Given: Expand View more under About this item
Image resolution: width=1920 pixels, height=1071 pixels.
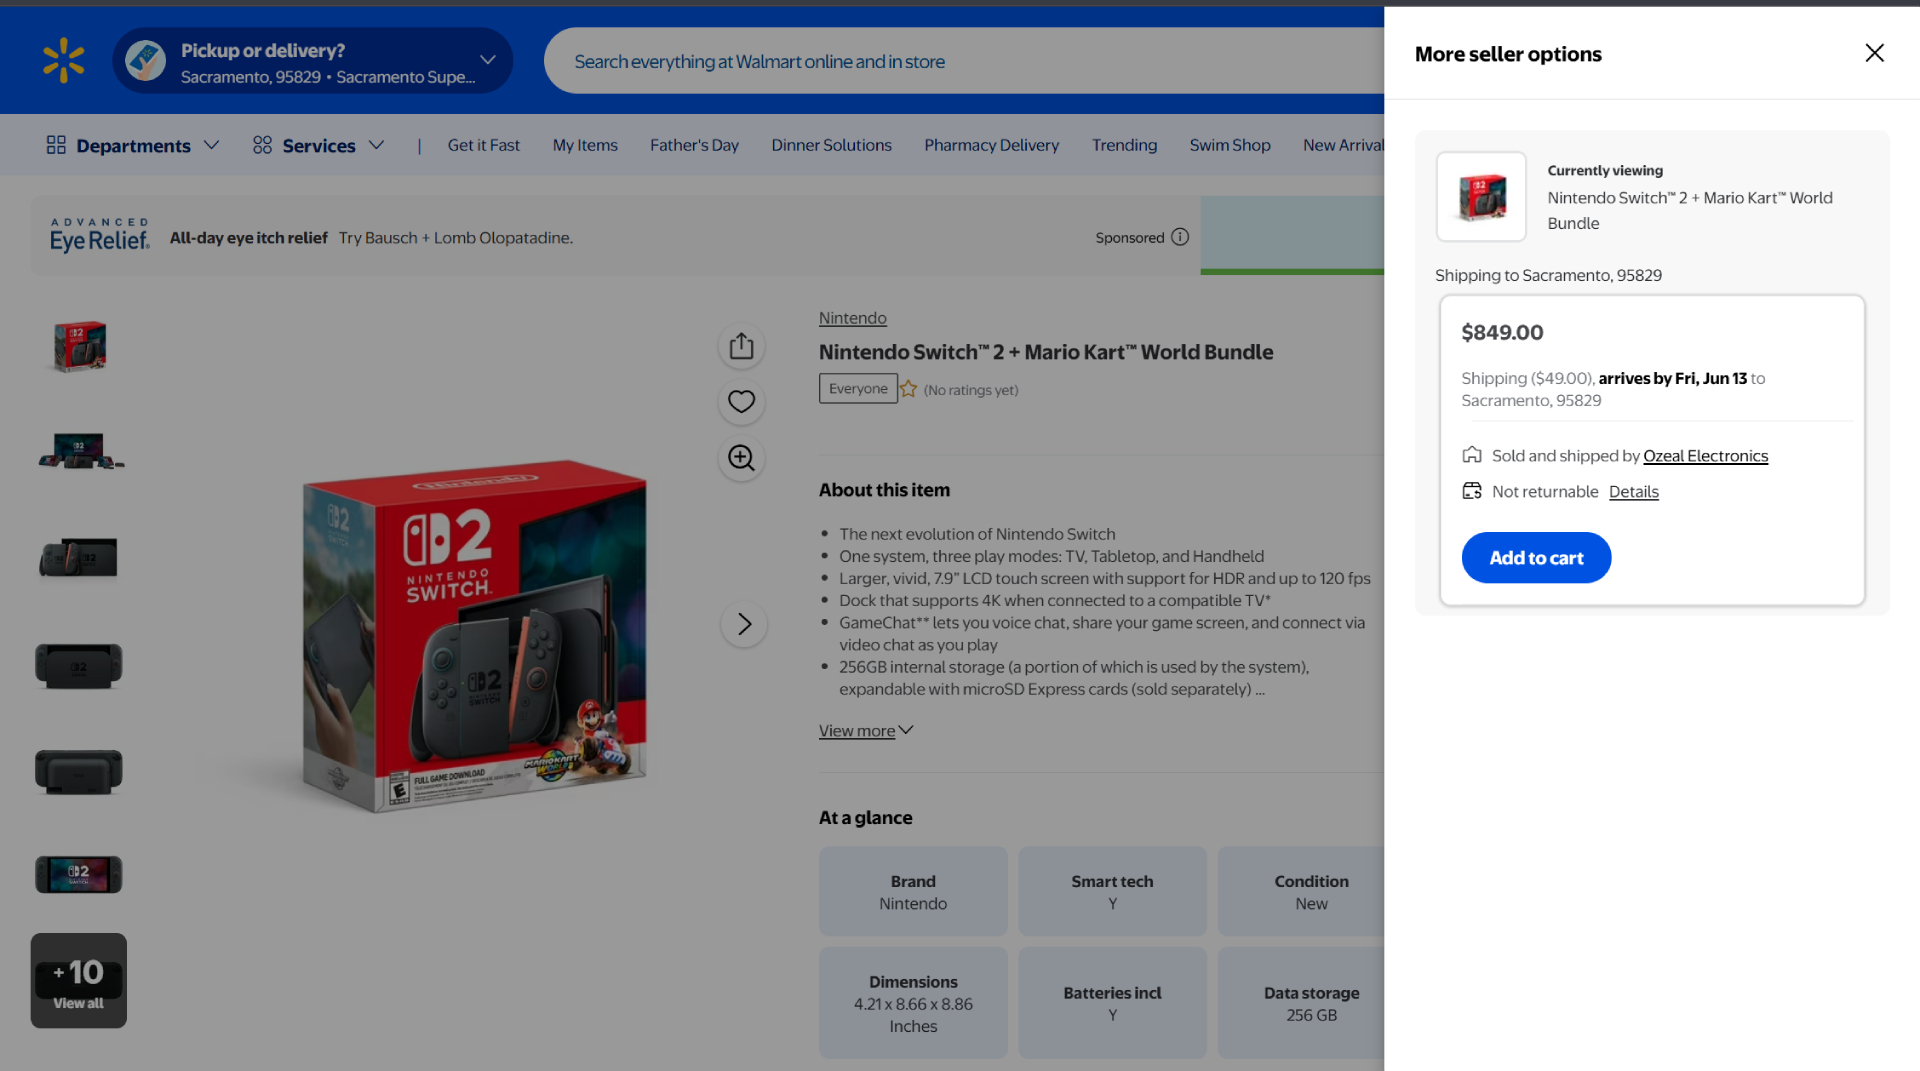Looking at the screenshot, I should (866, 731).
